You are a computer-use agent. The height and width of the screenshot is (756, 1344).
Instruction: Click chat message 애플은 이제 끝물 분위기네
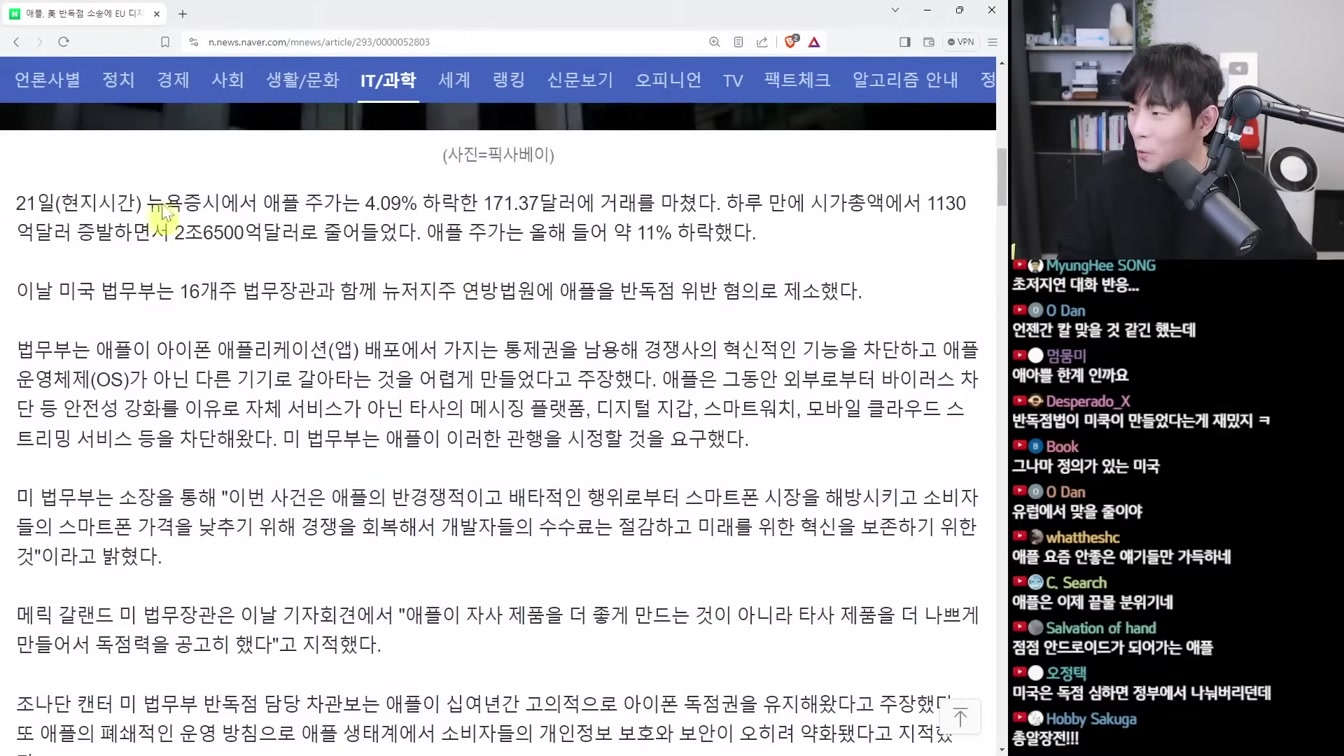[1092, 602]
